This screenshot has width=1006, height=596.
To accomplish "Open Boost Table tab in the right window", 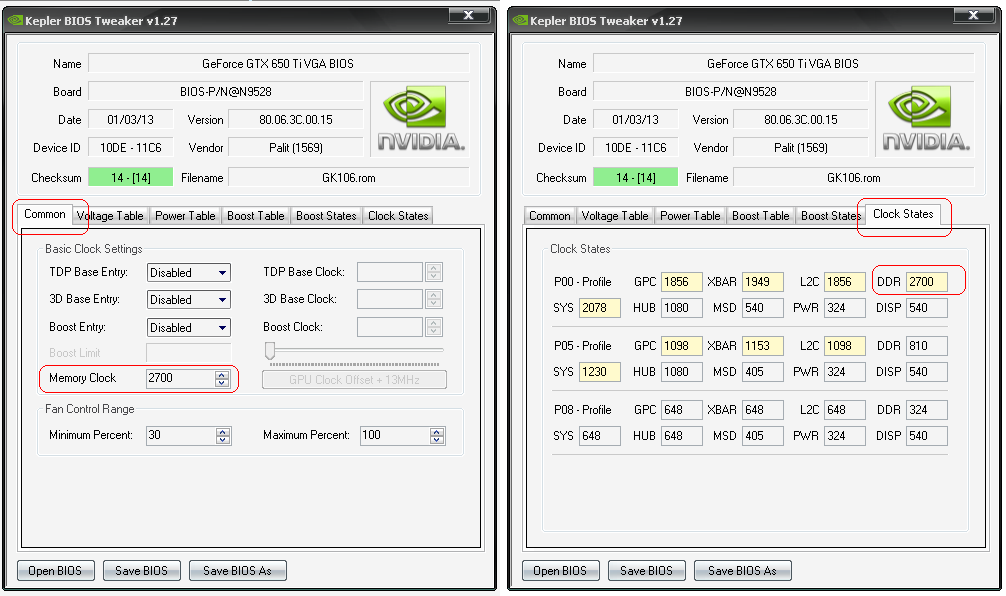I will coord(760,216).
